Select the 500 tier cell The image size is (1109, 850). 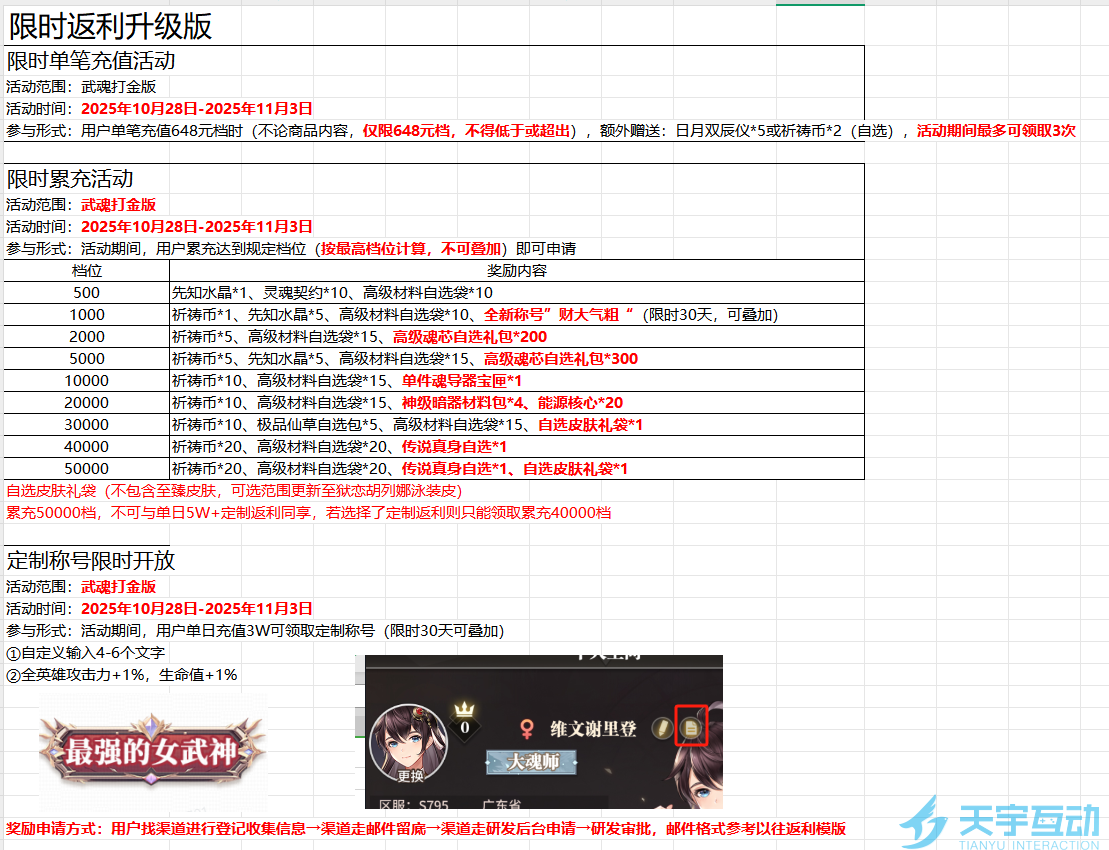click(87, 293)
